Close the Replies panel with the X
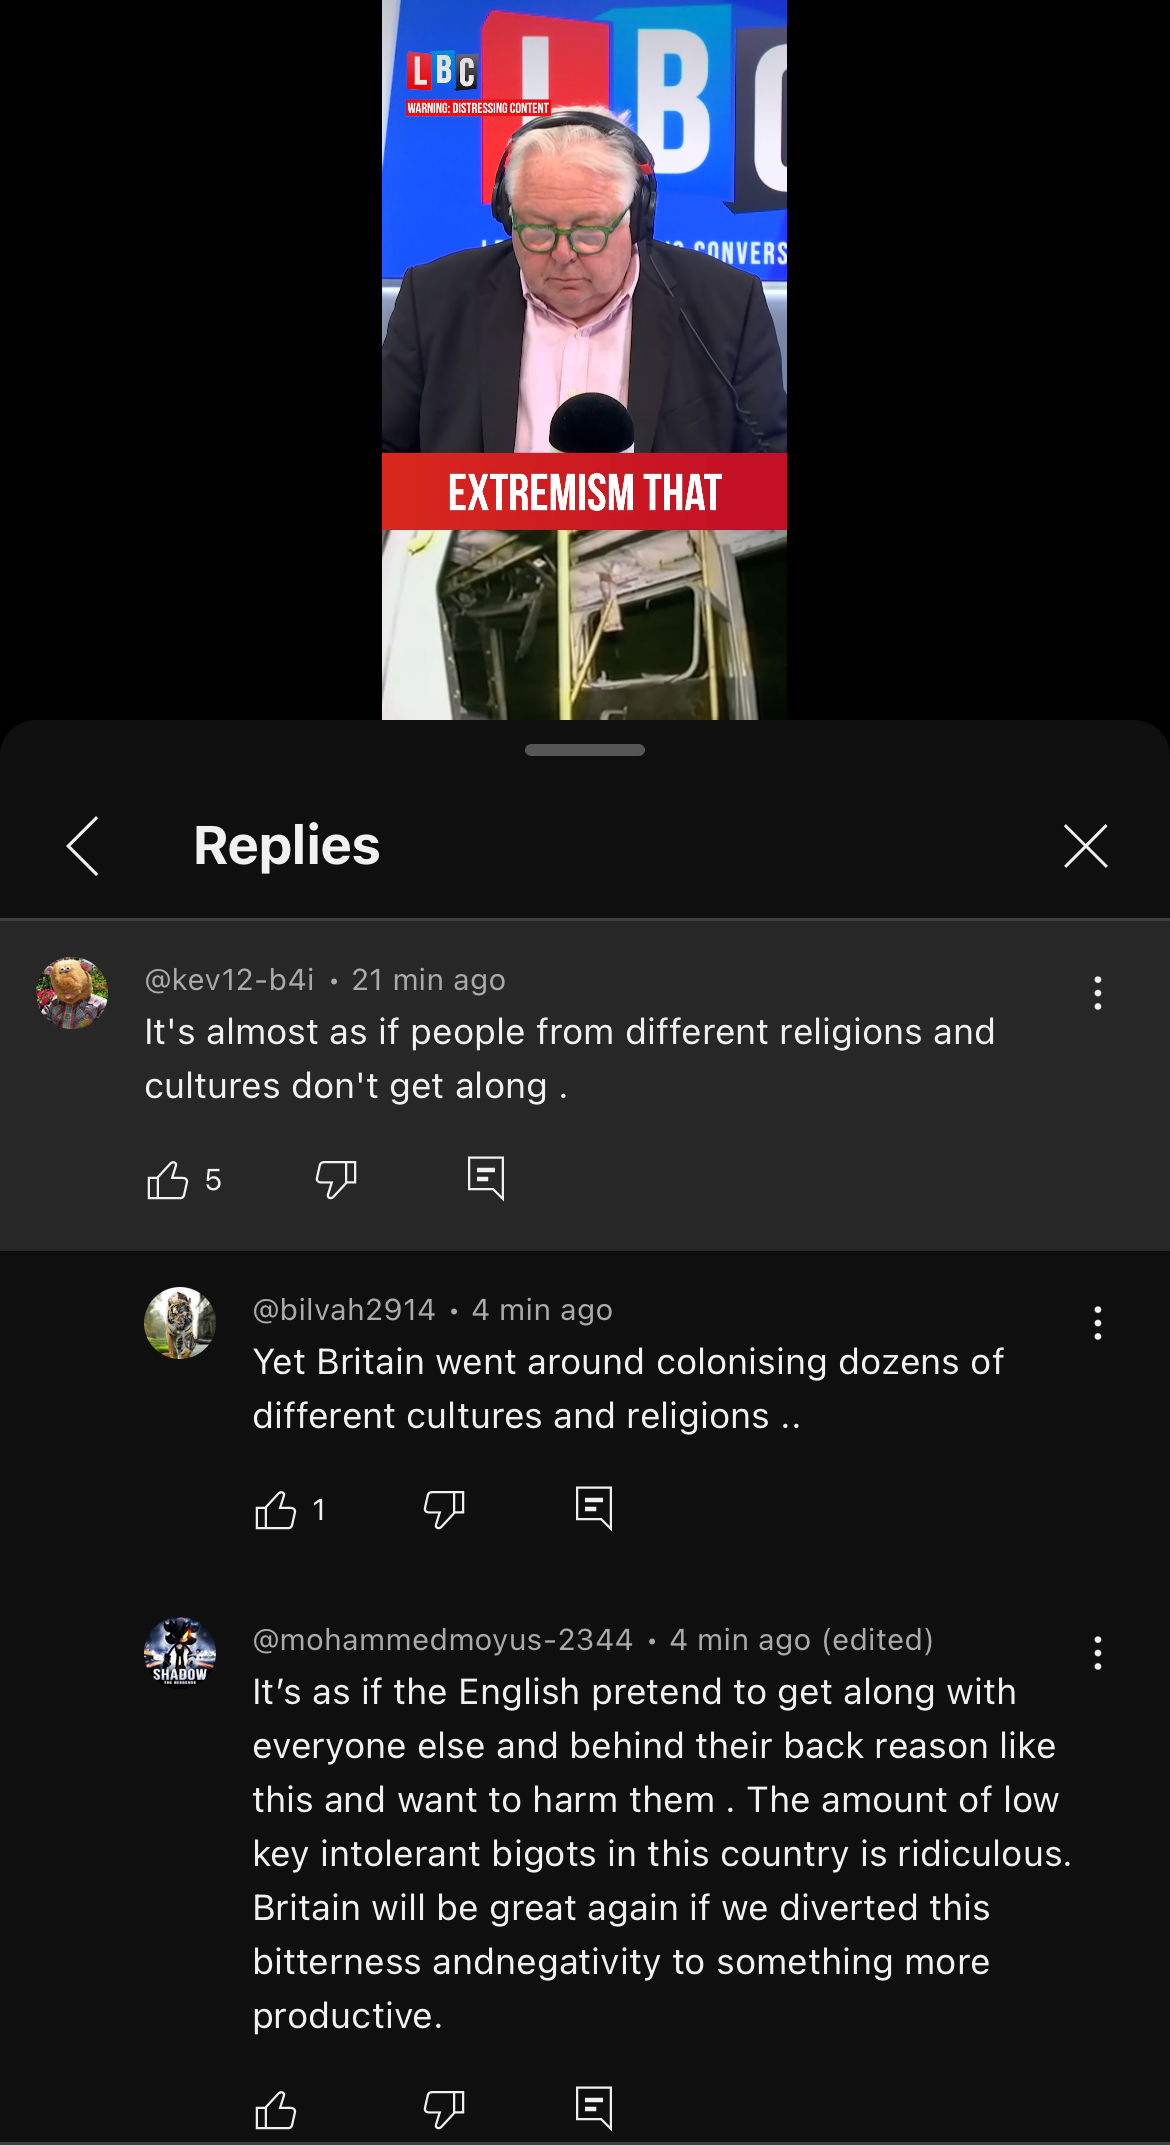The image size is (1170, 2145). click(x=1086, y=846)
